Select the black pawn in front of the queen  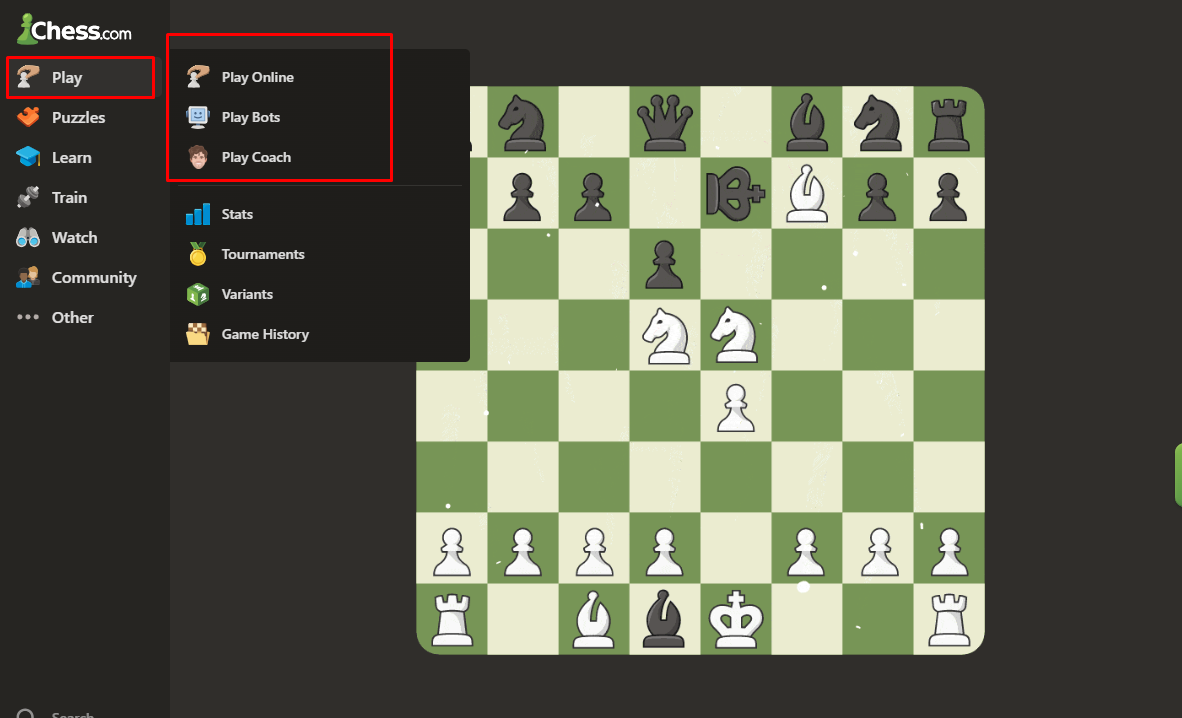[x=664, y=264]
